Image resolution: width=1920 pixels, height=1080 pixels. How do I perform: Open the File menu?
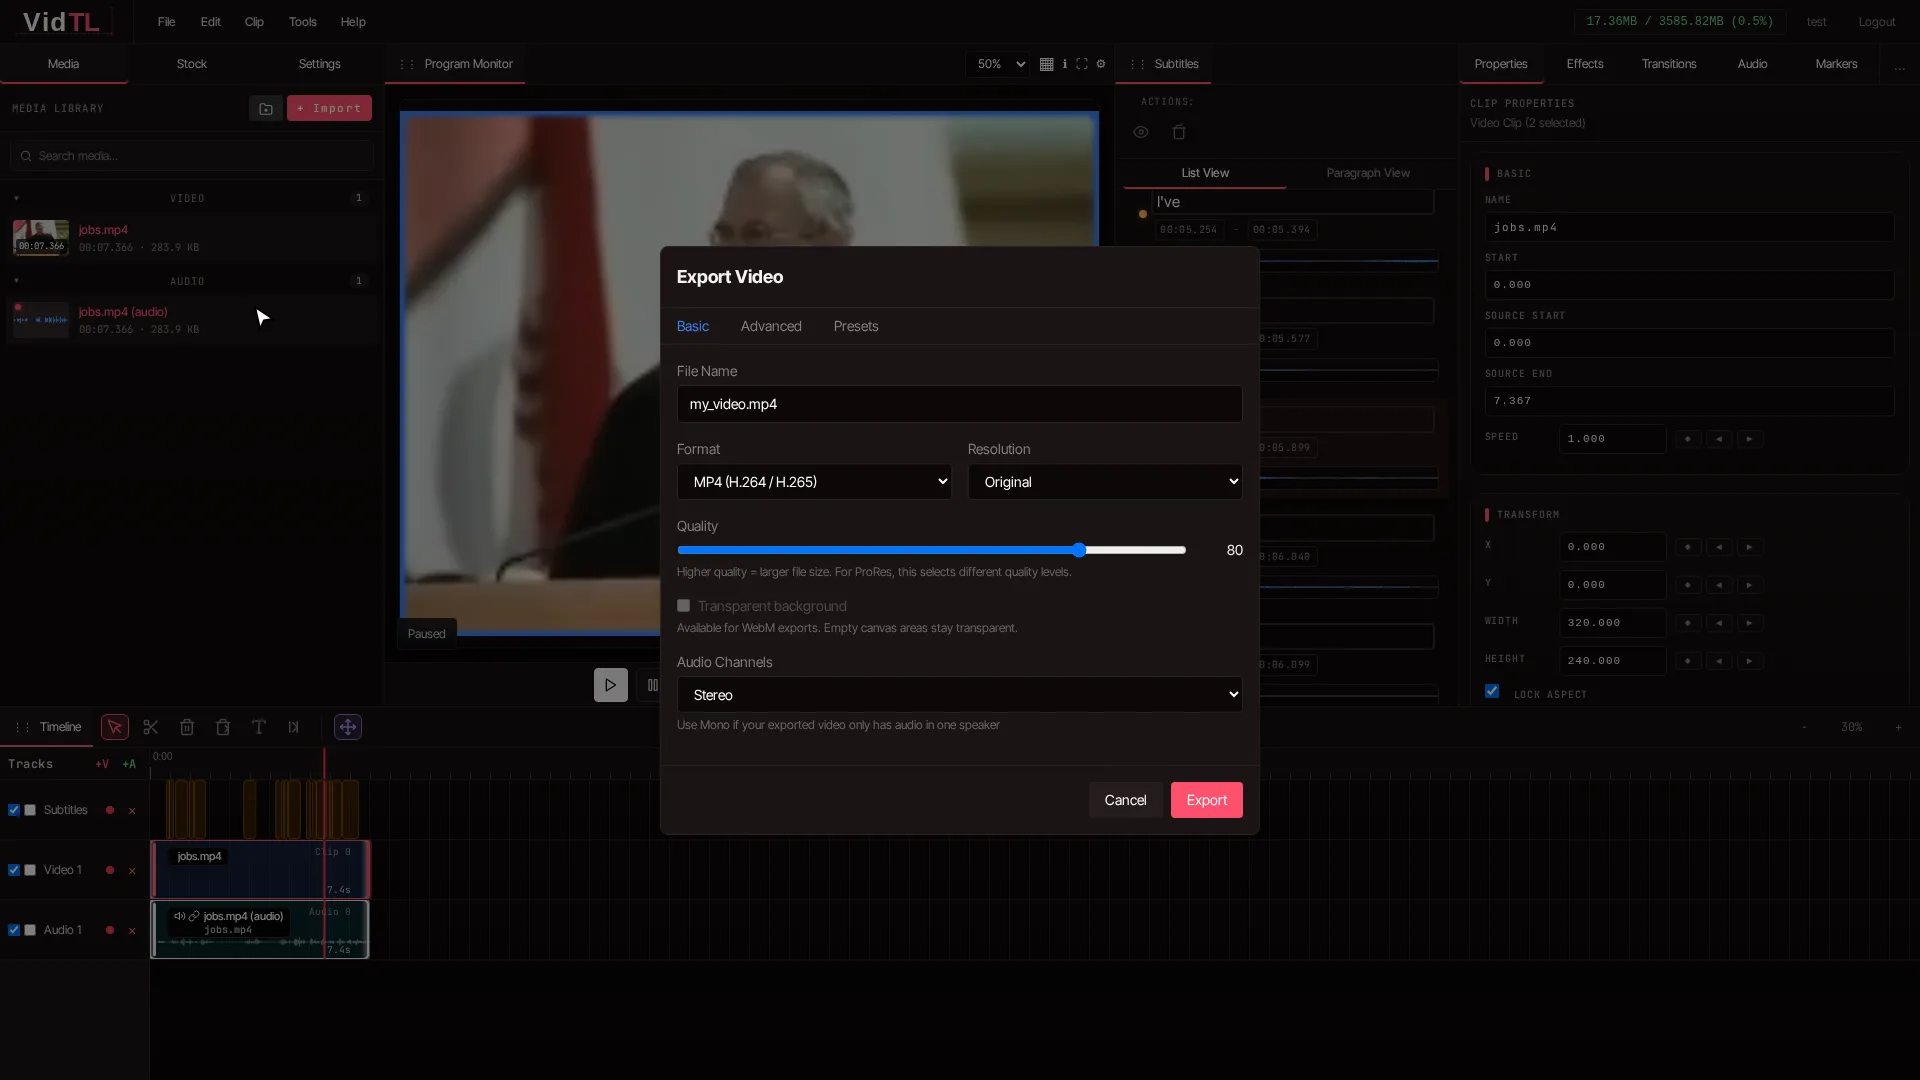point(167,22)
